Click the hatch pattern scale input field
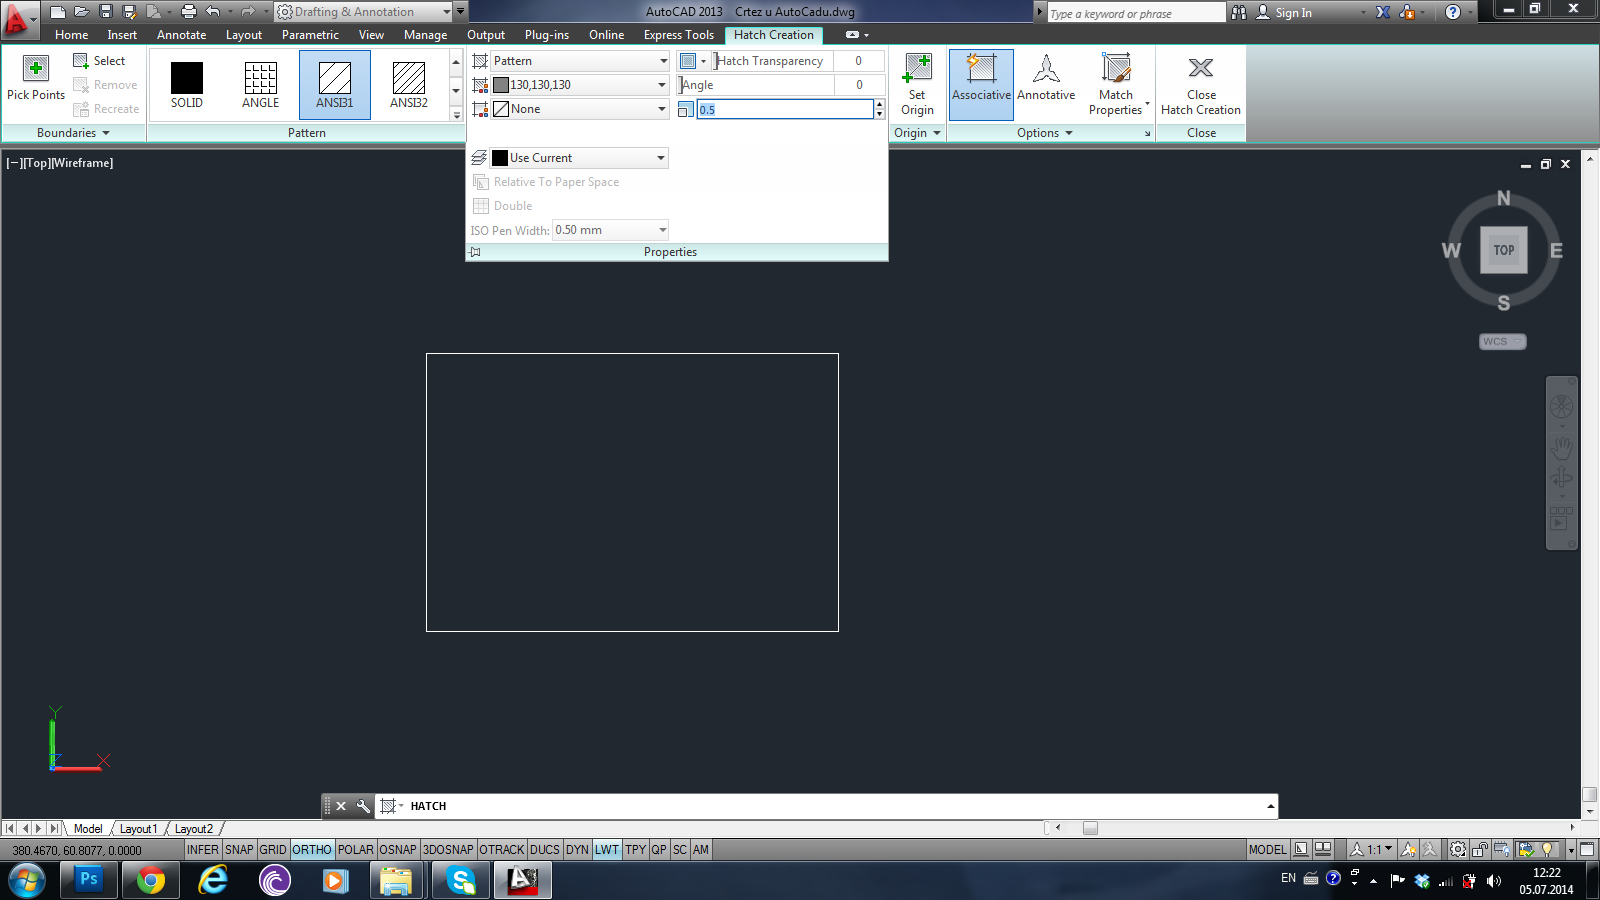Image resolution: width=1600 pixels, height=900 pixels. pyautogui.click(x=784, y=110)
